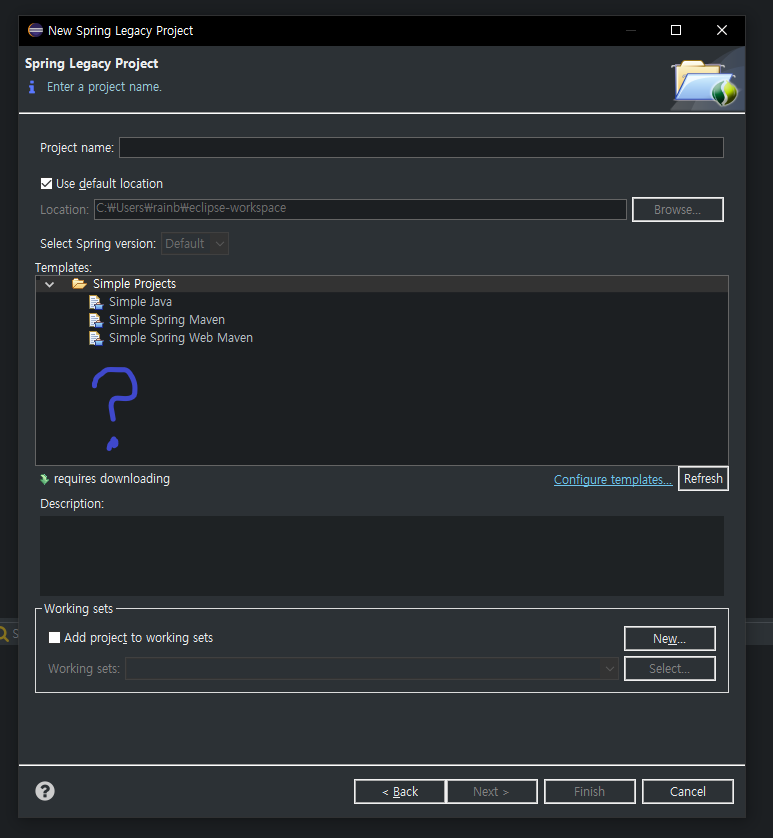The width and height of the screenshot is (773, 838).
Task: Click the Finish button
Action: tap(590, 792)
